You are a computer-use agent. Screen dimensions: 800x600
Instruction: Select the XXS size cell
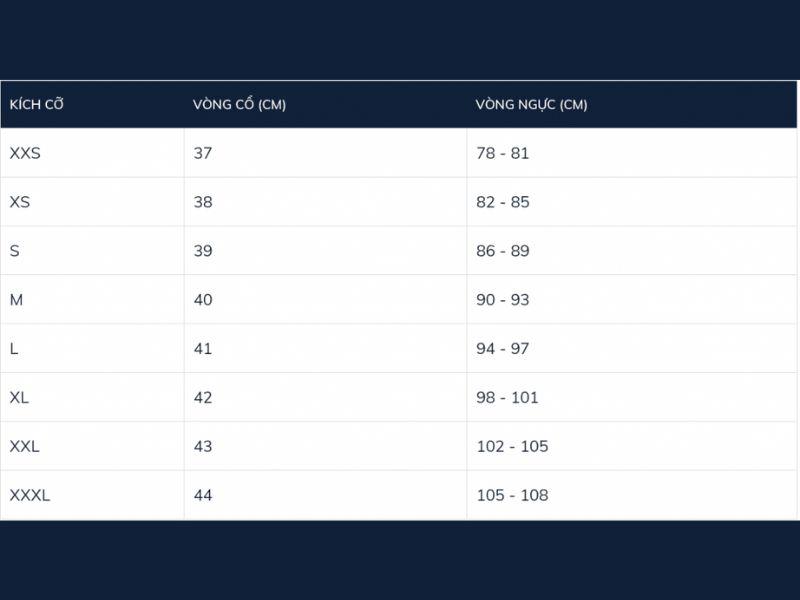(x=25, y=153)
